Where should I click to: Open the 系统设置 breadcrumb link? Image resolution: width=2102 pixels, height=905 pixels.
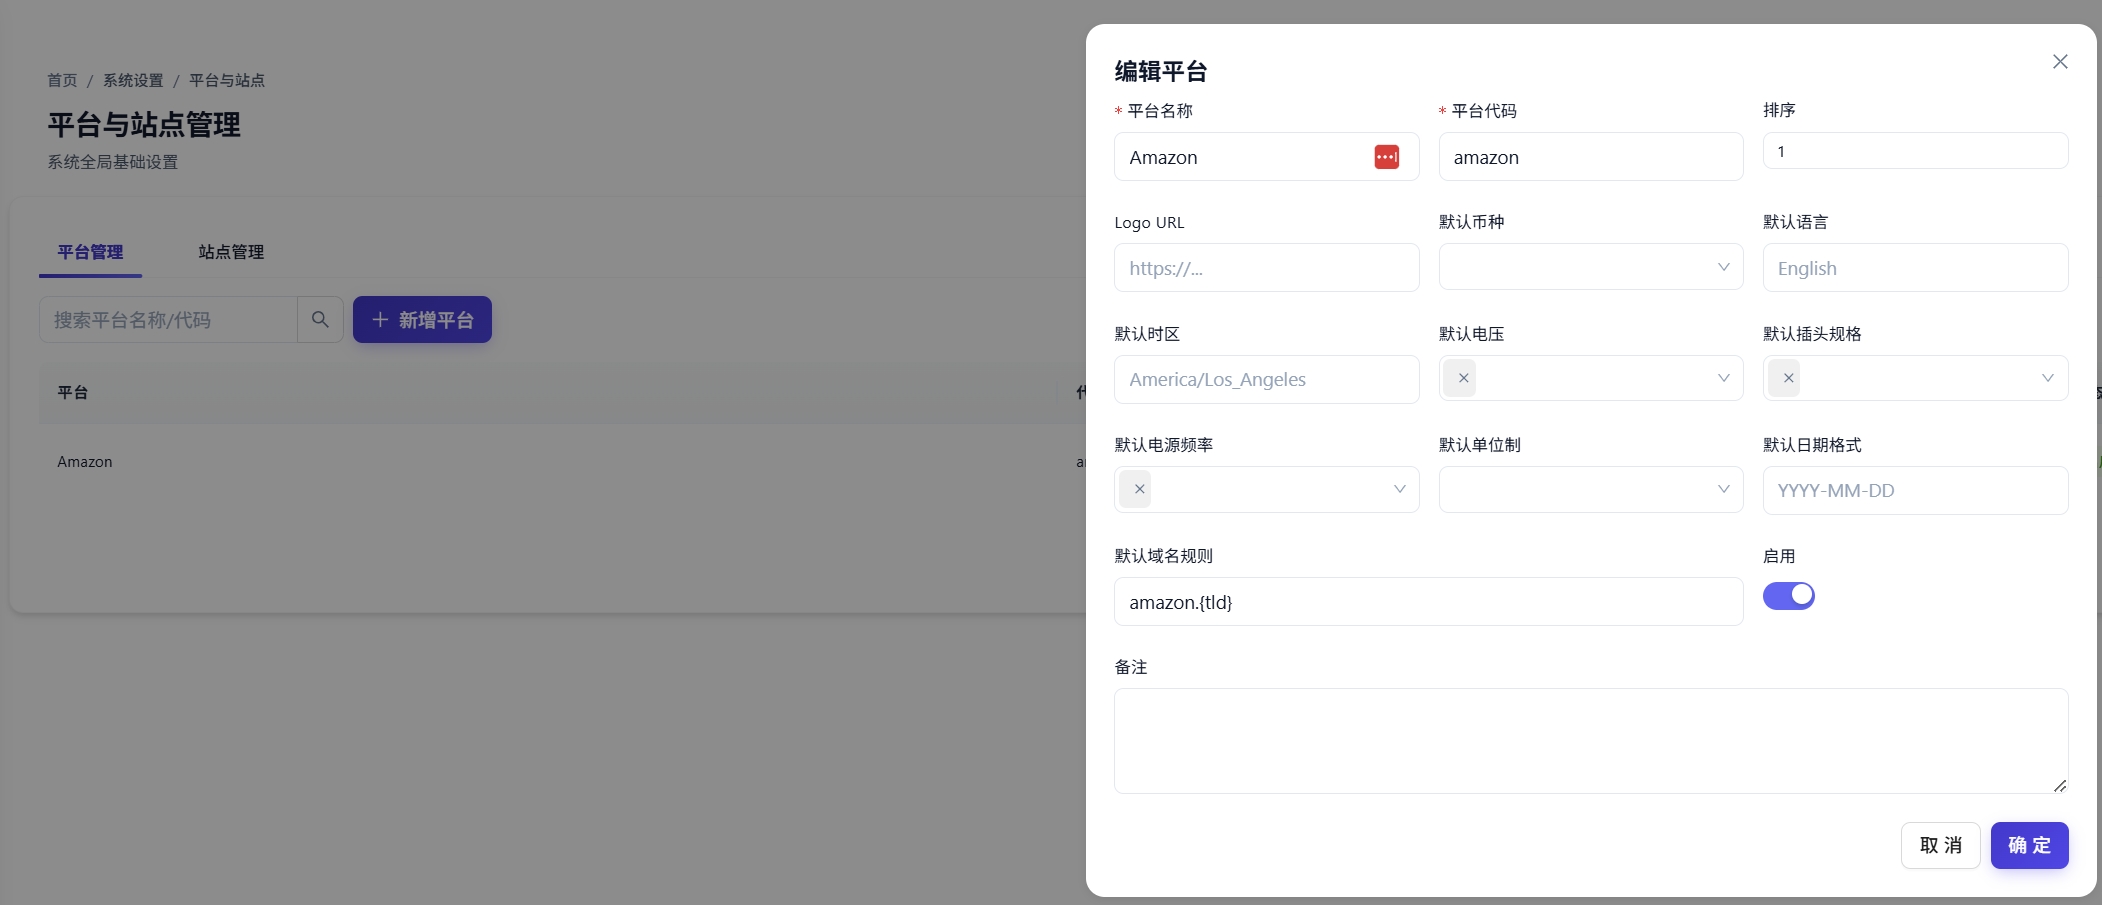pos(133,80)
